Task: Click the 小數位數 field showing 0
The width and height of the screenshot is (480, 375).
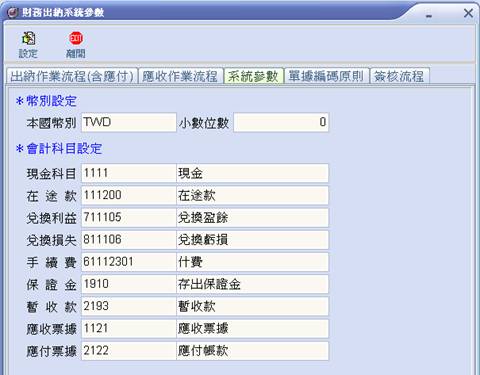Action: point(281,122)
